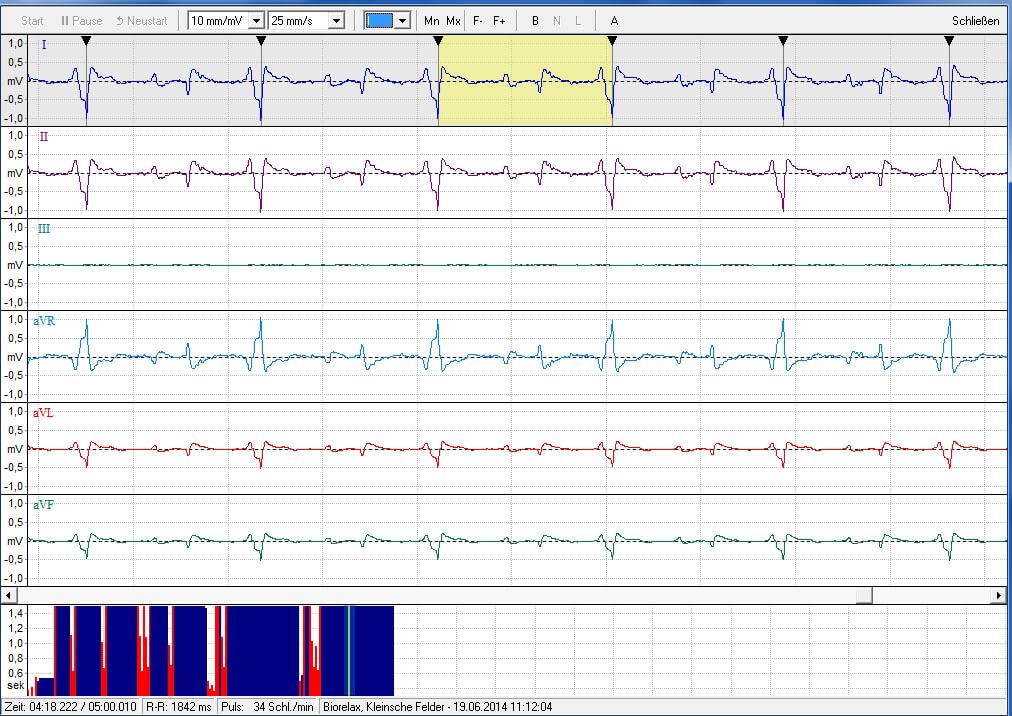Screen dimensions: 1012x716
Task: Click the horizontal scrollbar thumb
Action: (x=864, y=595)
